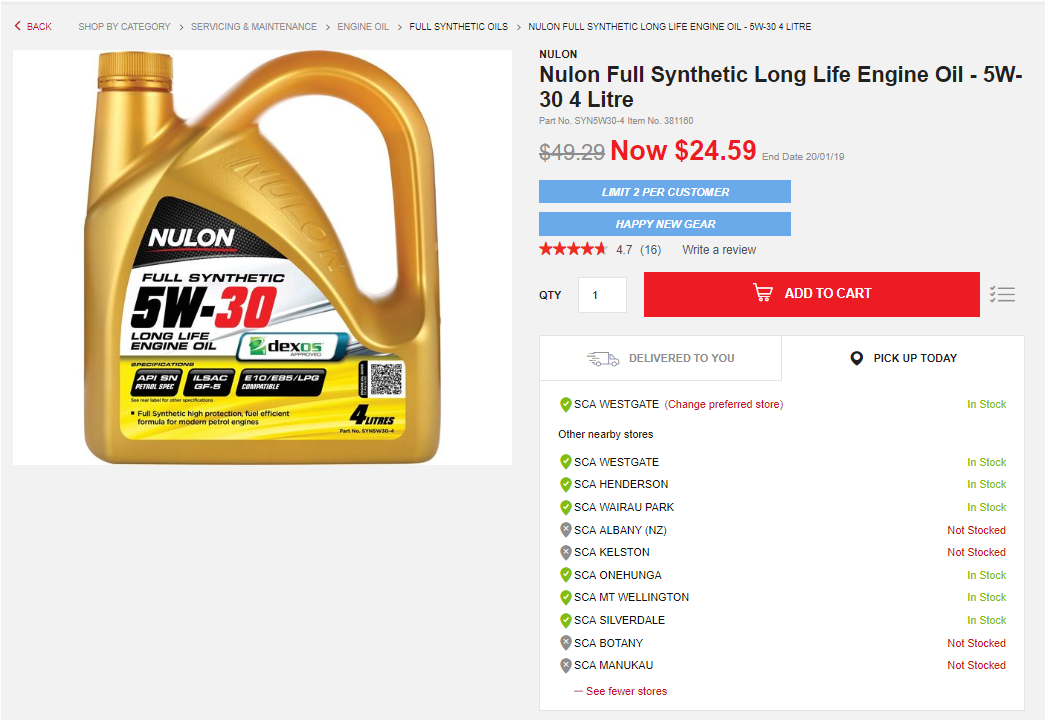The width and height of the screenshot is (1046, 721).
Task: Navigate to Servicing & Maintenance breadcrumb
Action: pos(253,27)
